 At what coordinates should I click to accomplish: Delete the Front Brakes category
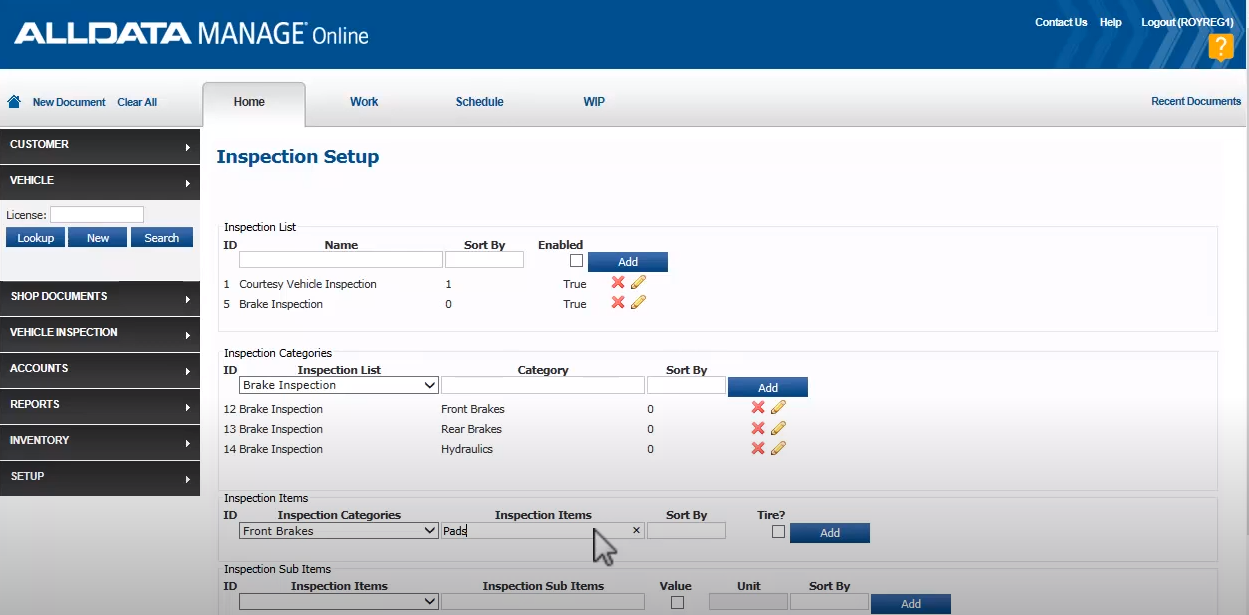(x=758, y=408)
